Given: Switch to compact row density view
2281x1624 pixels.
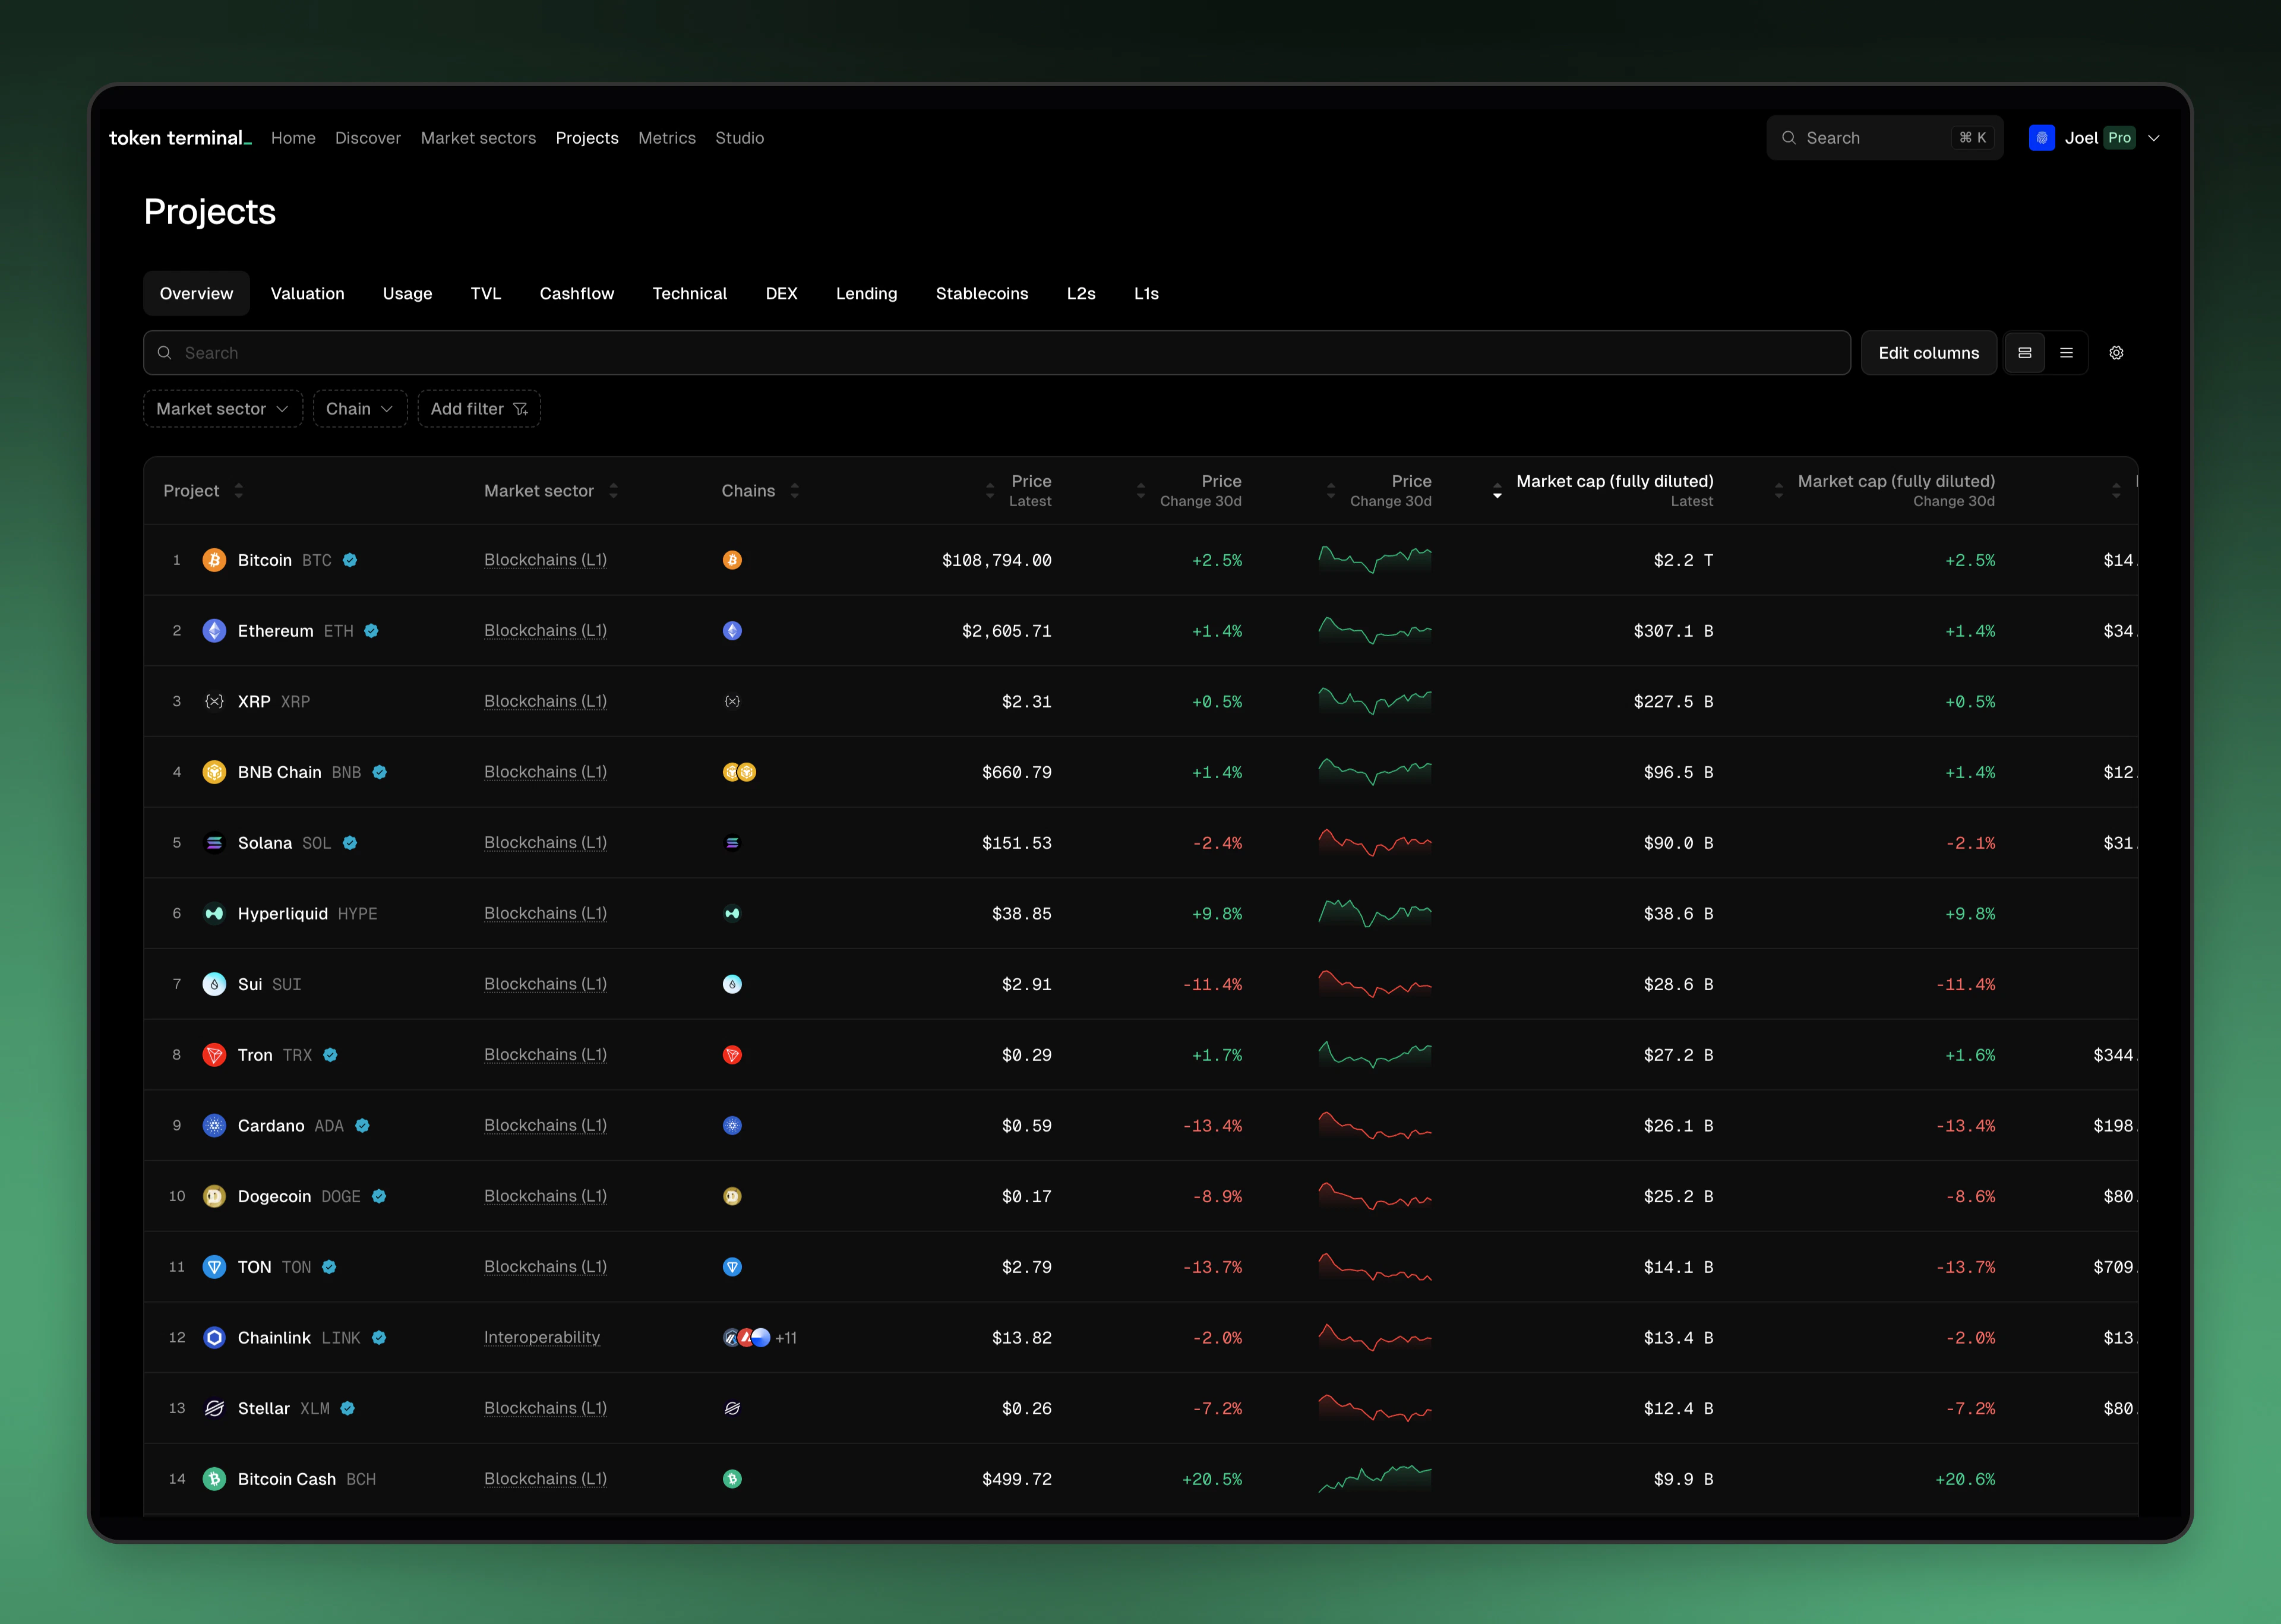Looking at the screenshot, I should (2066, 353).
